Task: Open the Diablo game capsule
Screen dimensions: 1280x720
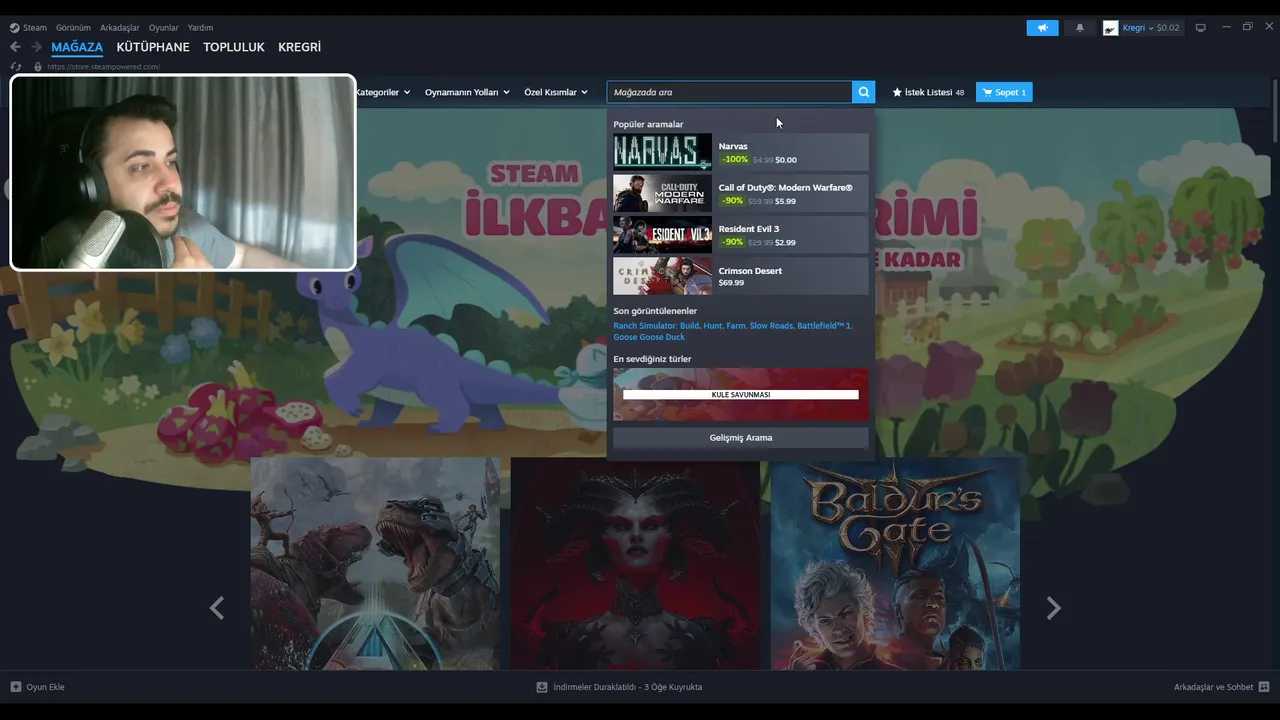Action: [x=635, y=564]
